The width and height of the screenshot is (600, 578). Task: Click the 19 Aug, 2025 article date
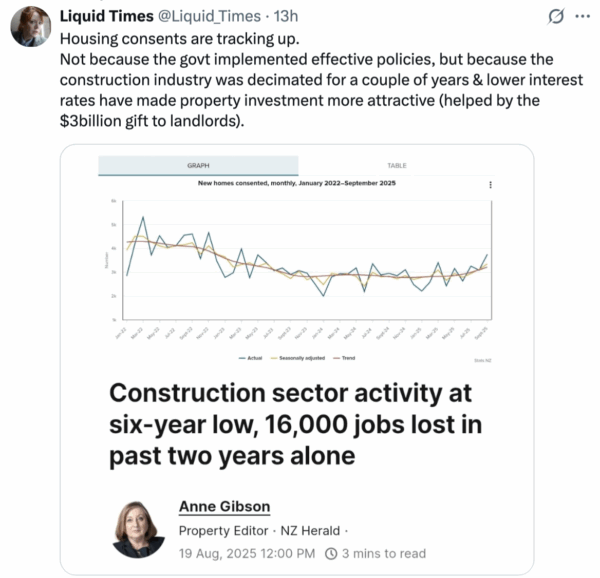246,553
